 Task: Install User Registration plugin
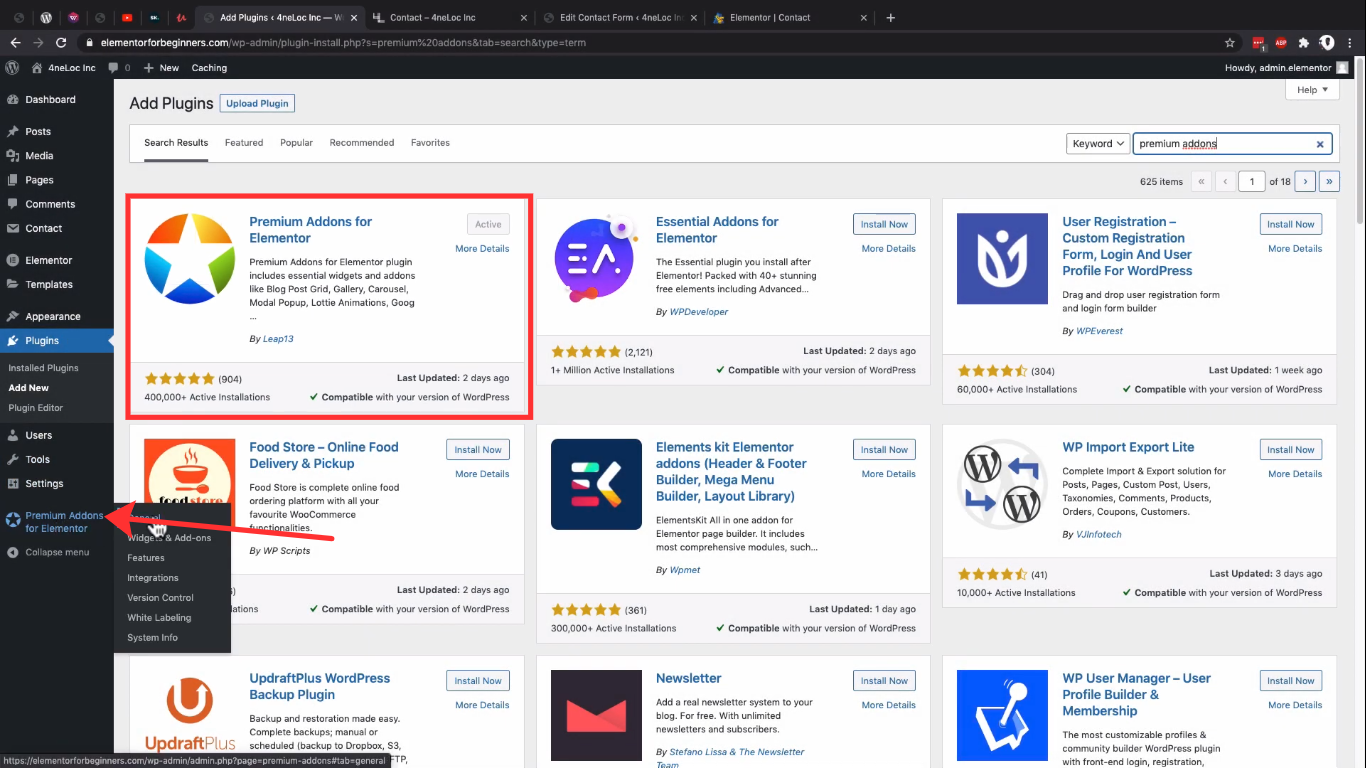pyautogui.click(x=1291, y=224)
